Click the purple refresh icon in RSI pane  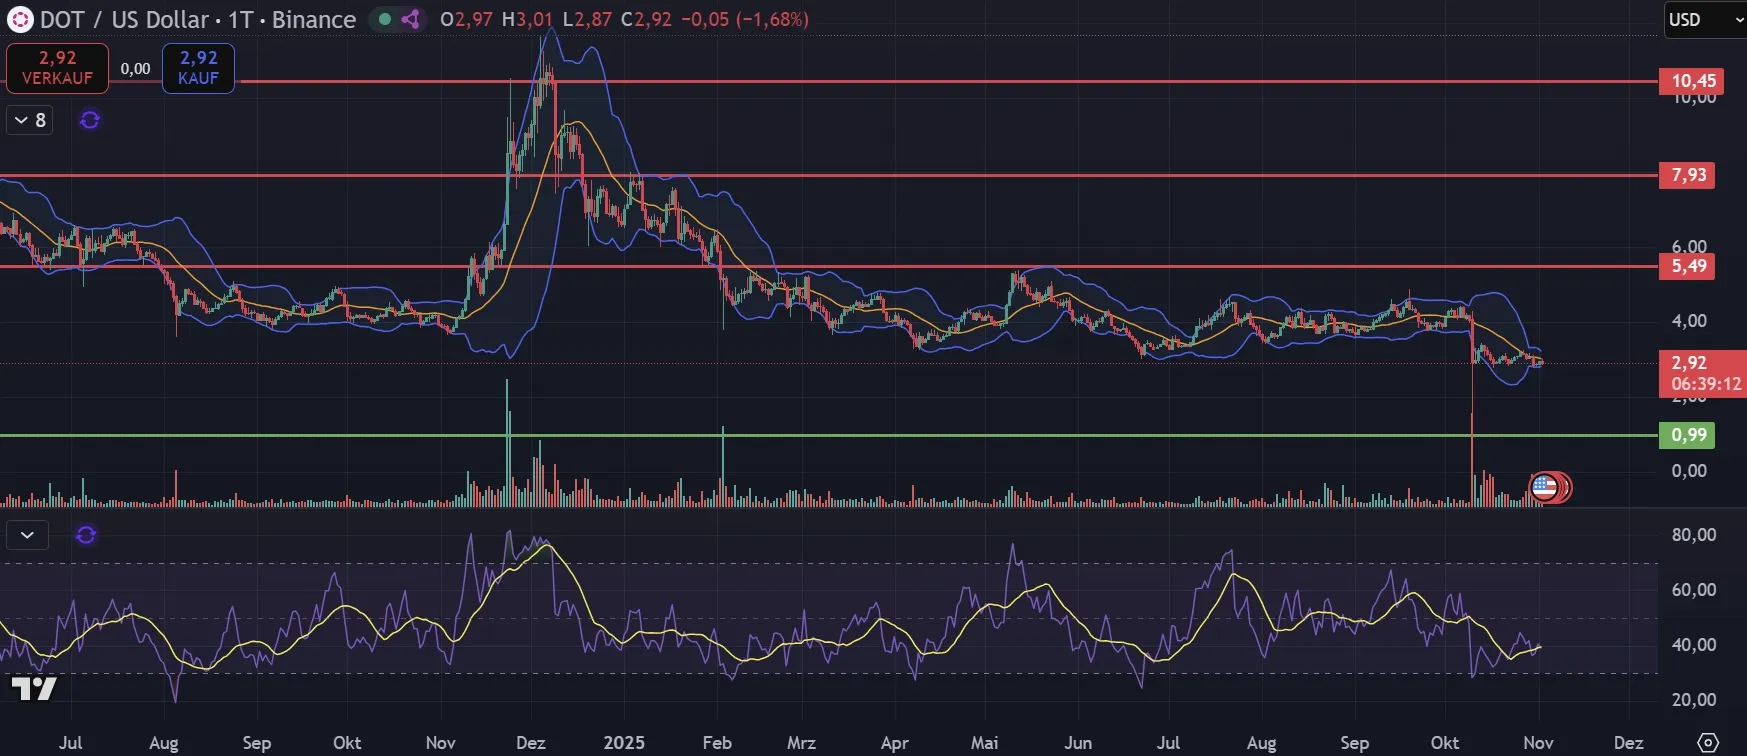(86, 535)
